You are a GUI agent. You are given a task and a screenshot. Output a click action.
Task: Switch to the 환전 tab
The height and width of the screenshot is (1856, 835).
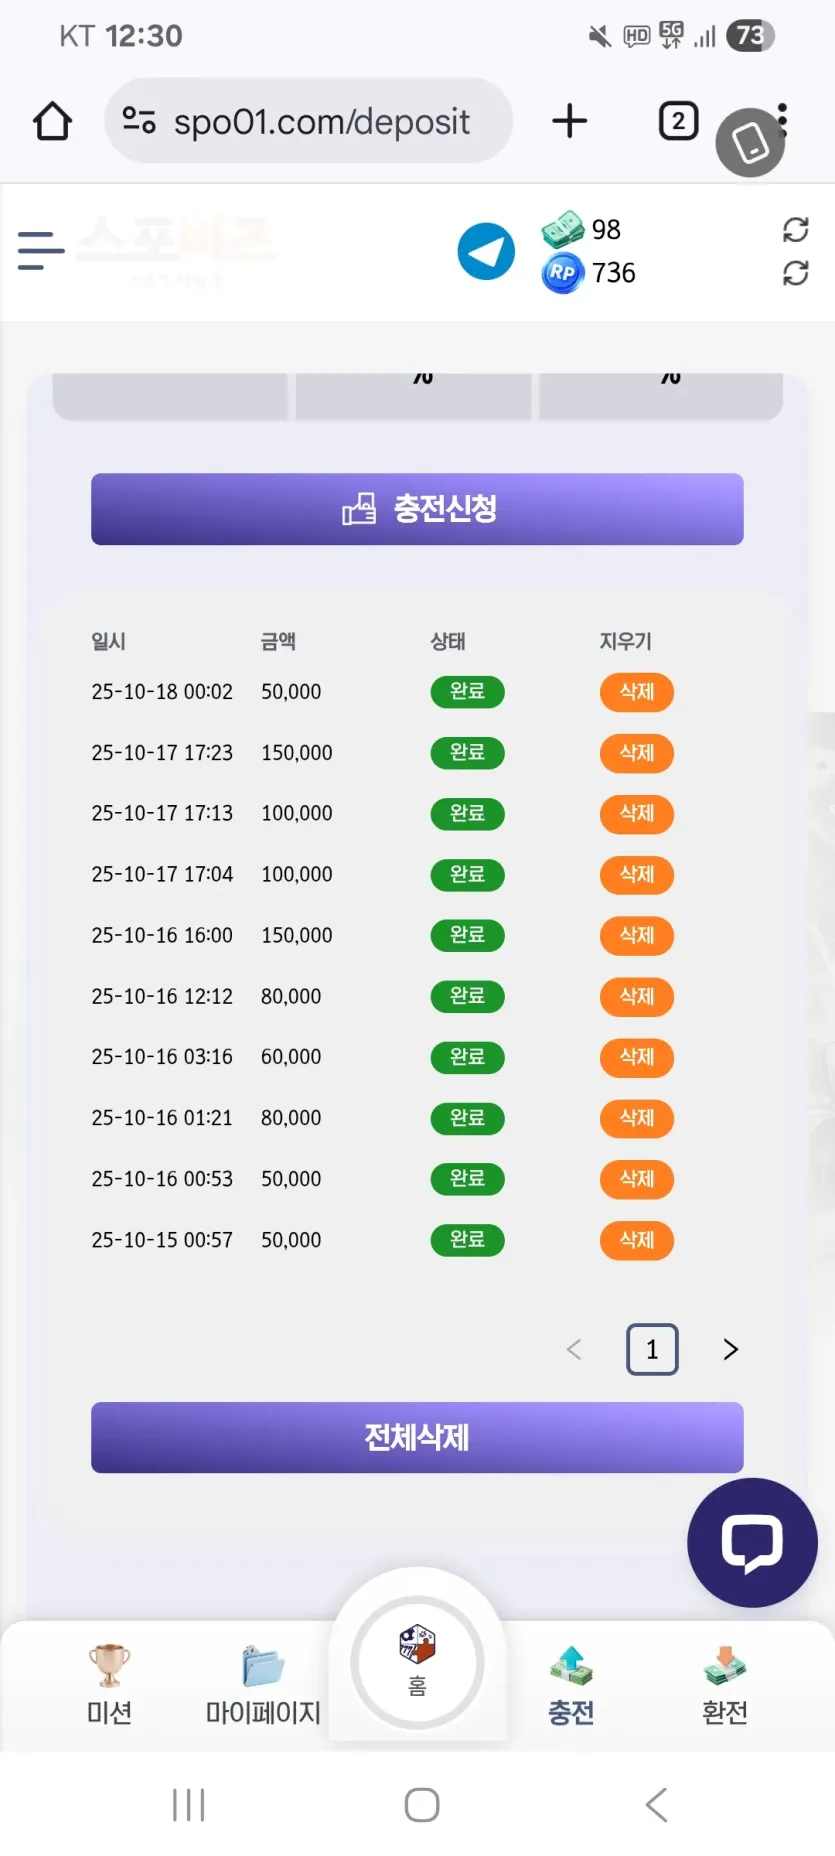point(725,1685)
